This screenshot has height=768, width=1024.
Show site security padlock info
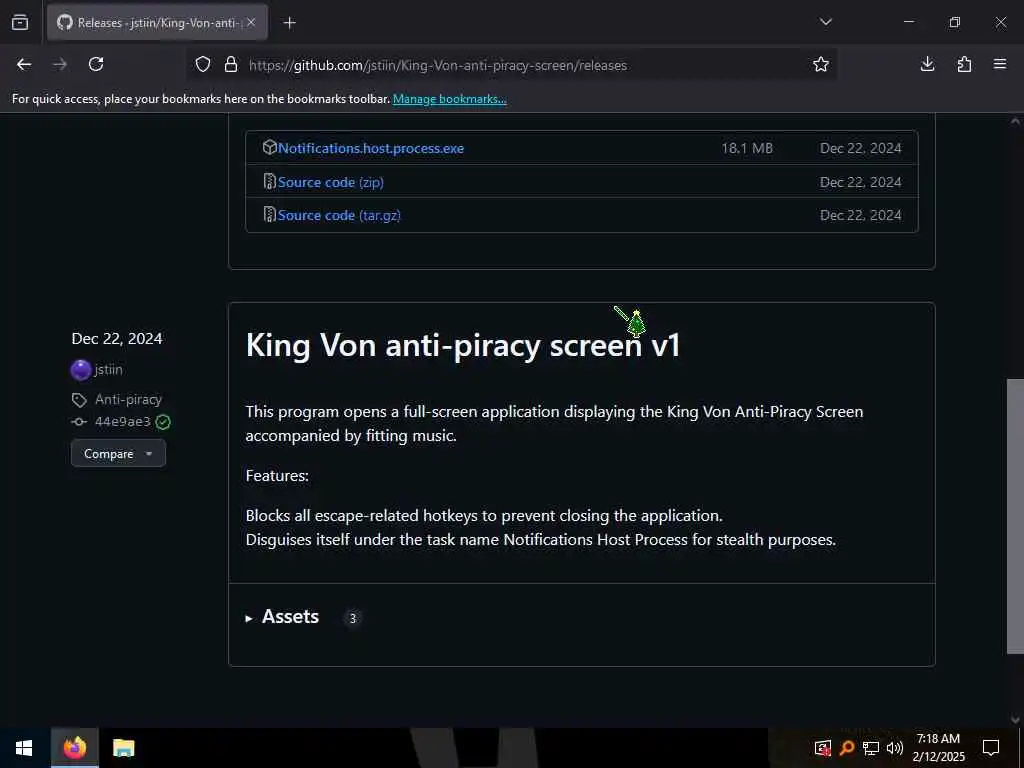click(231, 65)
